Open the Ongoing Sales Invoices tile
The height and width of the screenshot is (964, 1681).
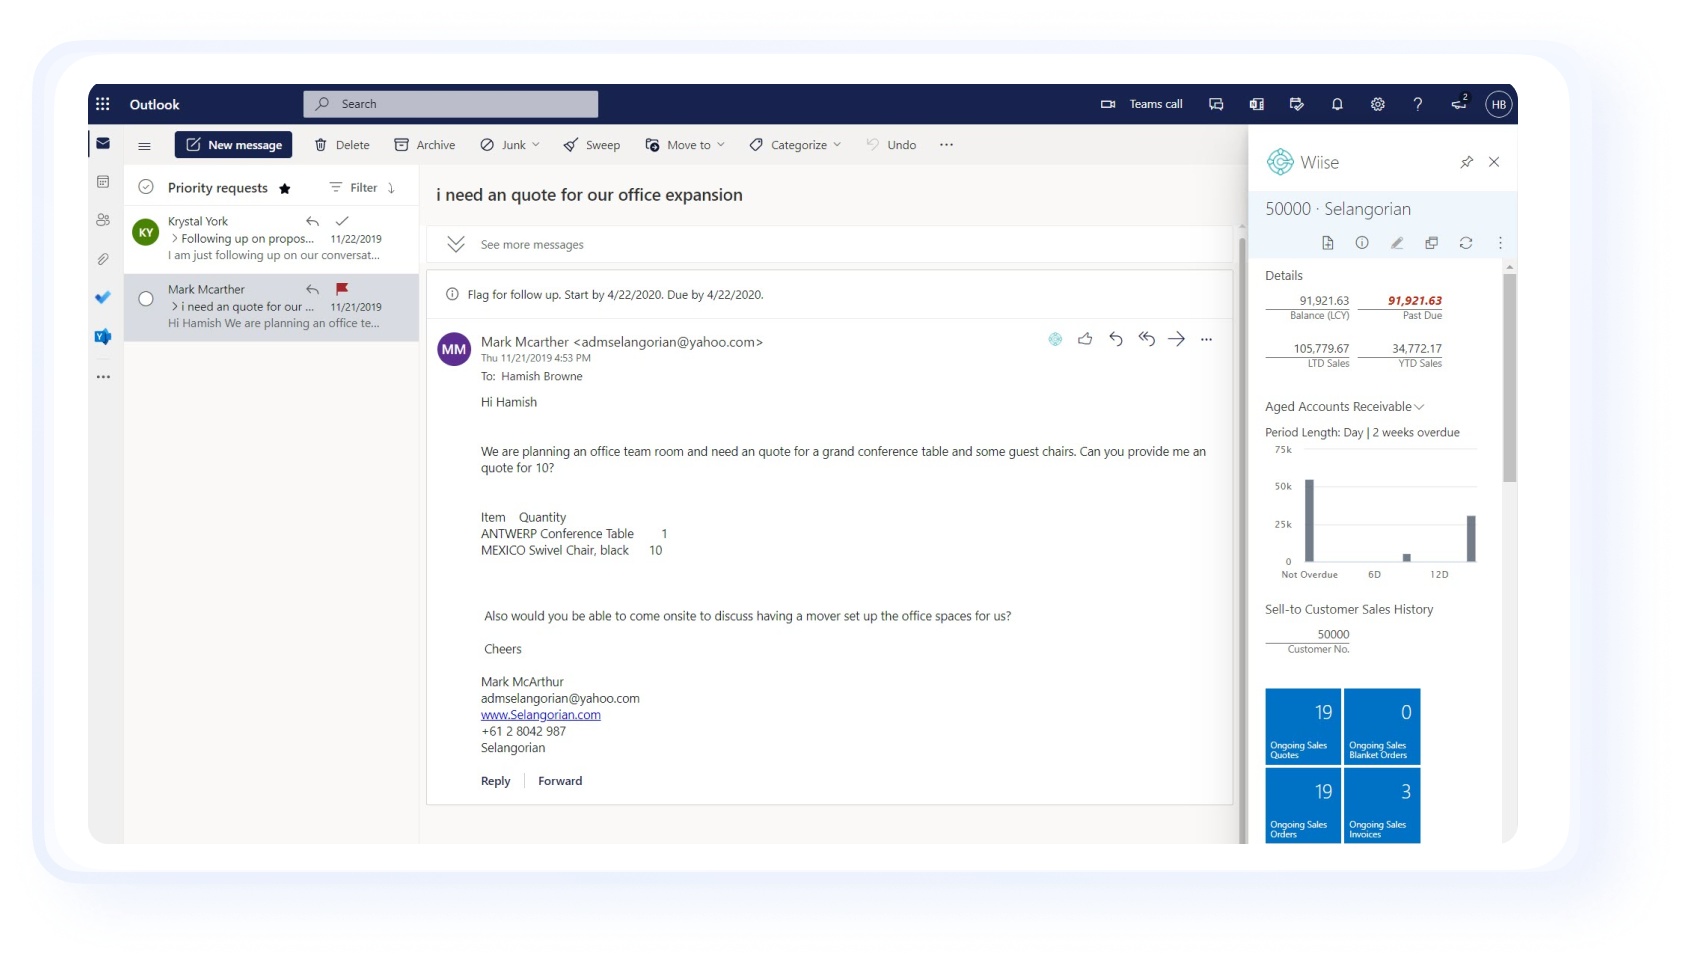point(1382,805)
